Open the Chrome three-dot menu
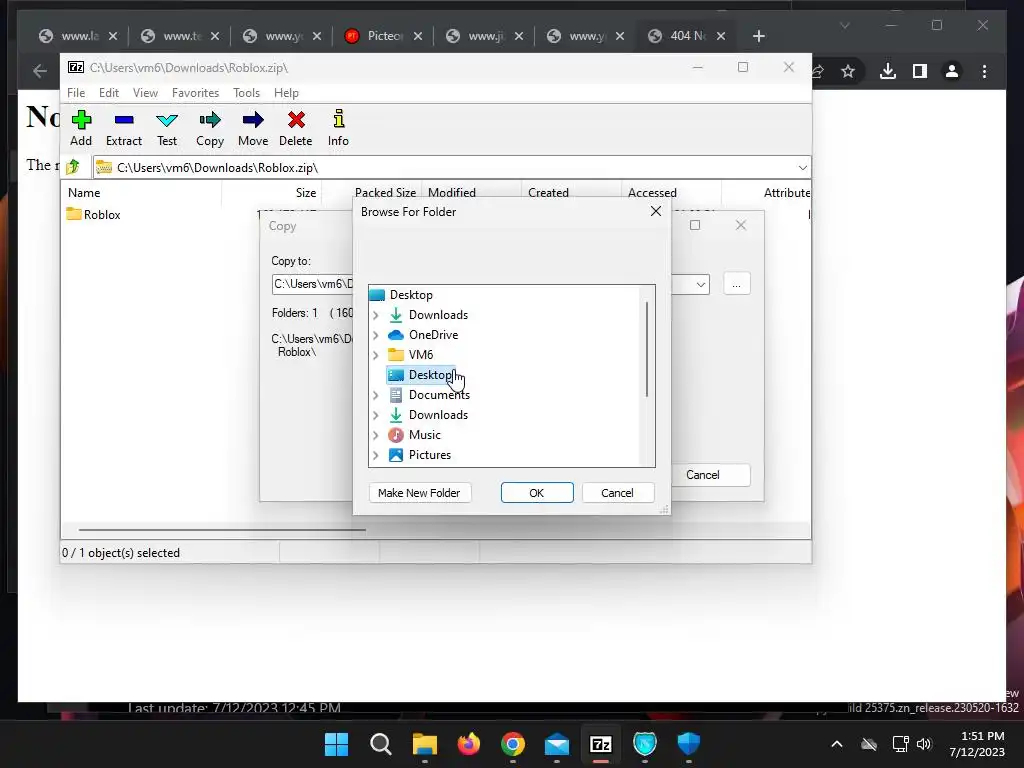1024x768 pixels. (984, 71)
